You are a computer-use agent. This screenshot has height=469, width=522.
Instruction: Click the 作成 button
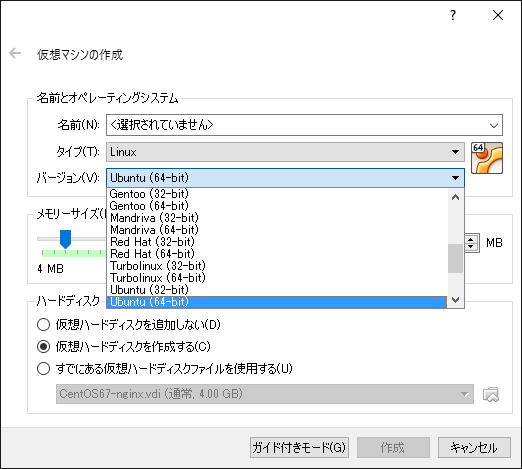pos(393,447)
